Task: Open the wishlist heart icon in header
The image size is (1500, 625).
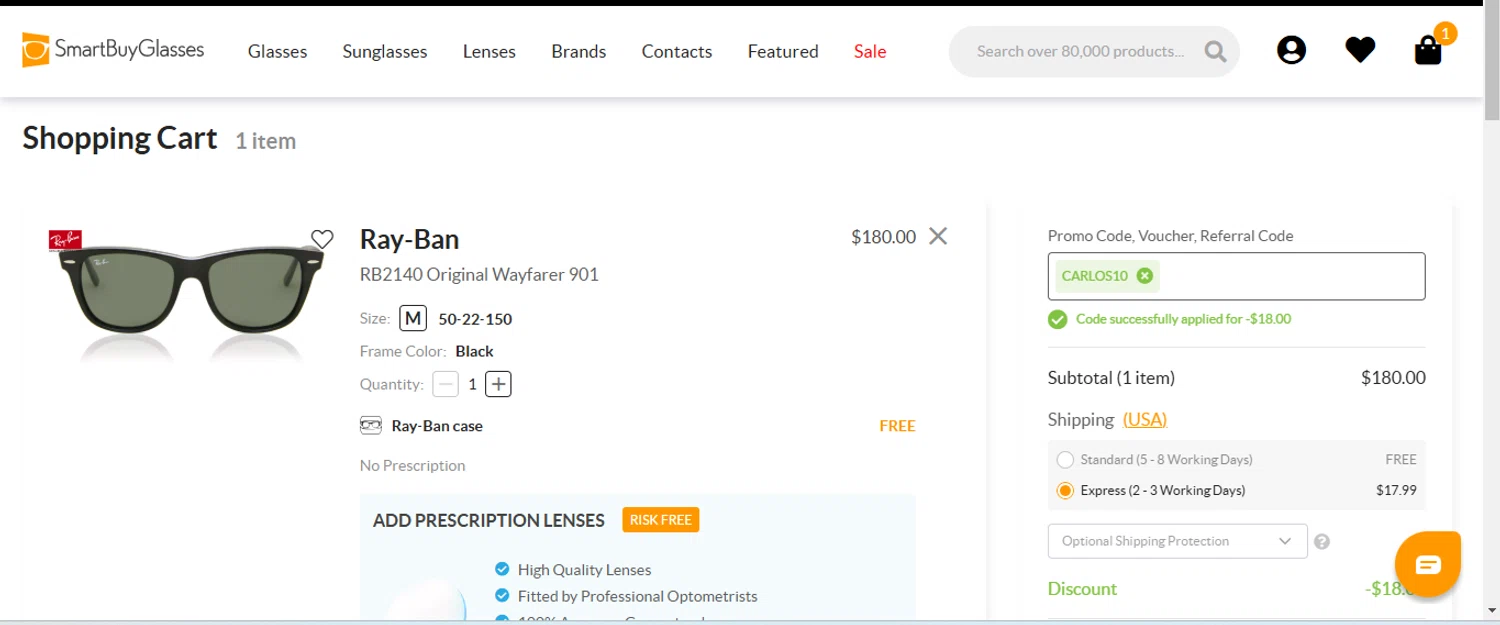Action: pos(1360,50)
